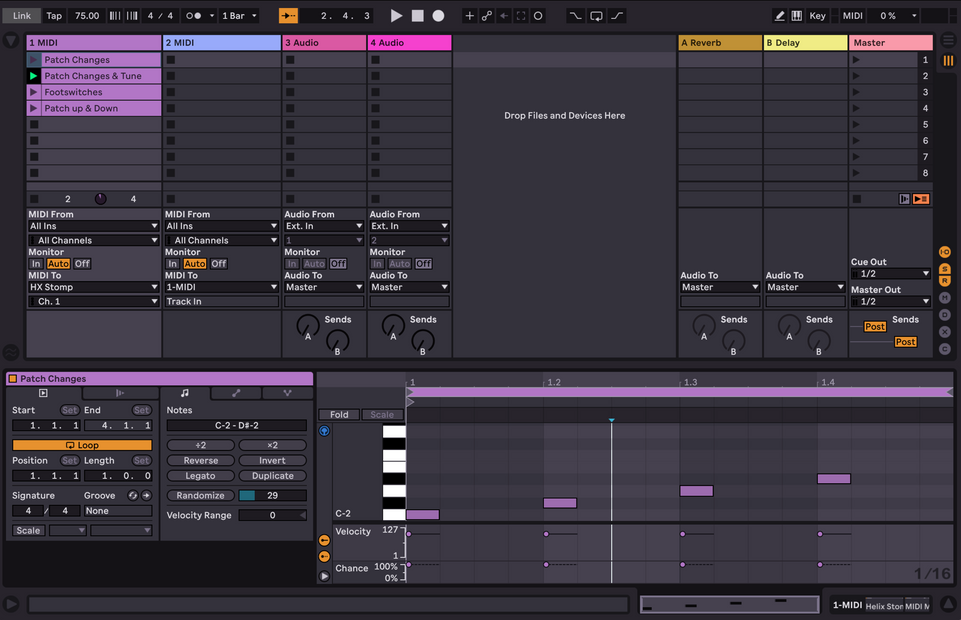Open the HX Stomp MIDI To dropdown
The width and height of the screenshot is (961, 620).
coord(93,287)
